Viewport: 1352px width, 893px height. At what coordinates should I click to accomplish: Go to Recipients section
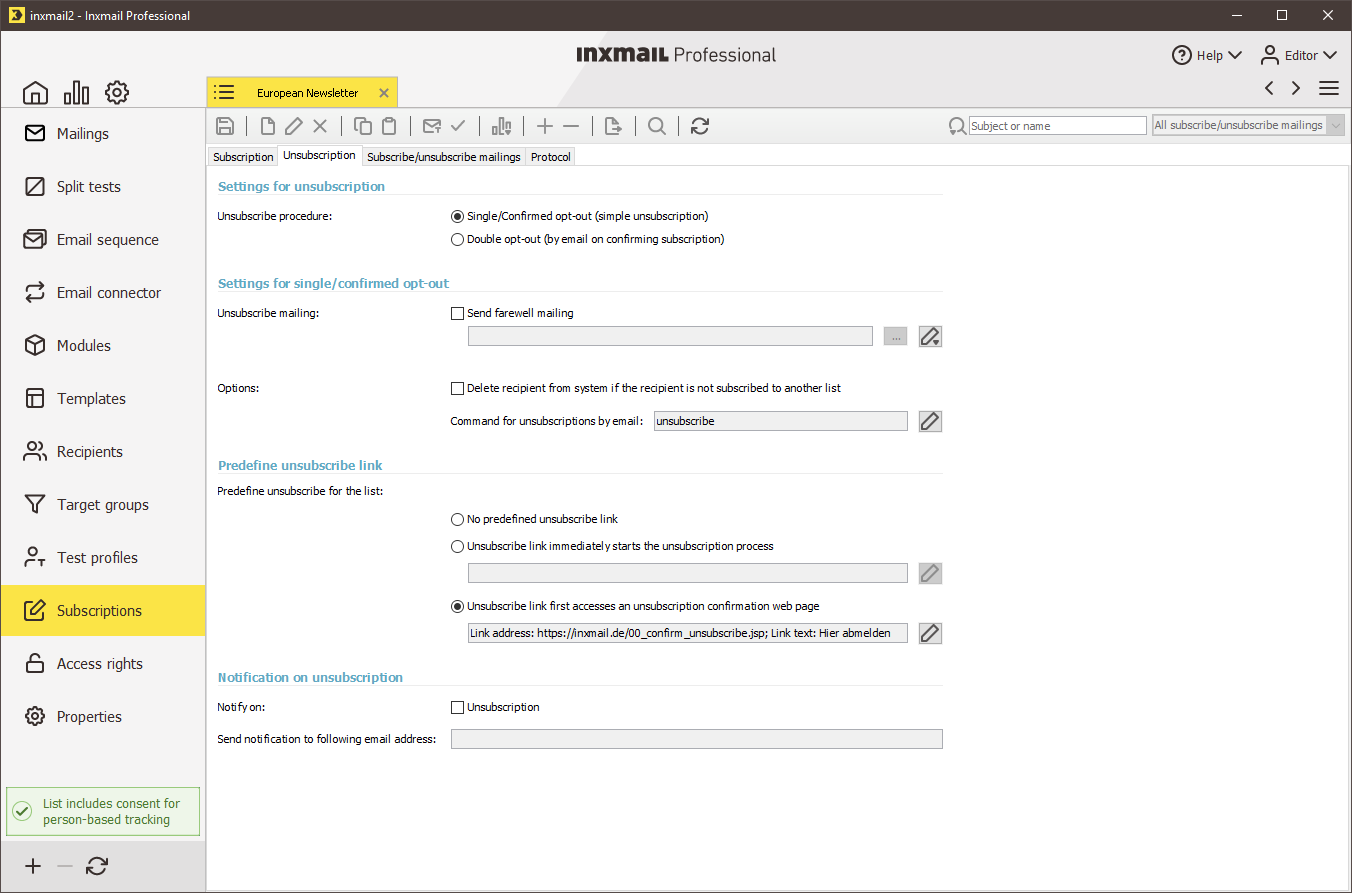(103, 452)
